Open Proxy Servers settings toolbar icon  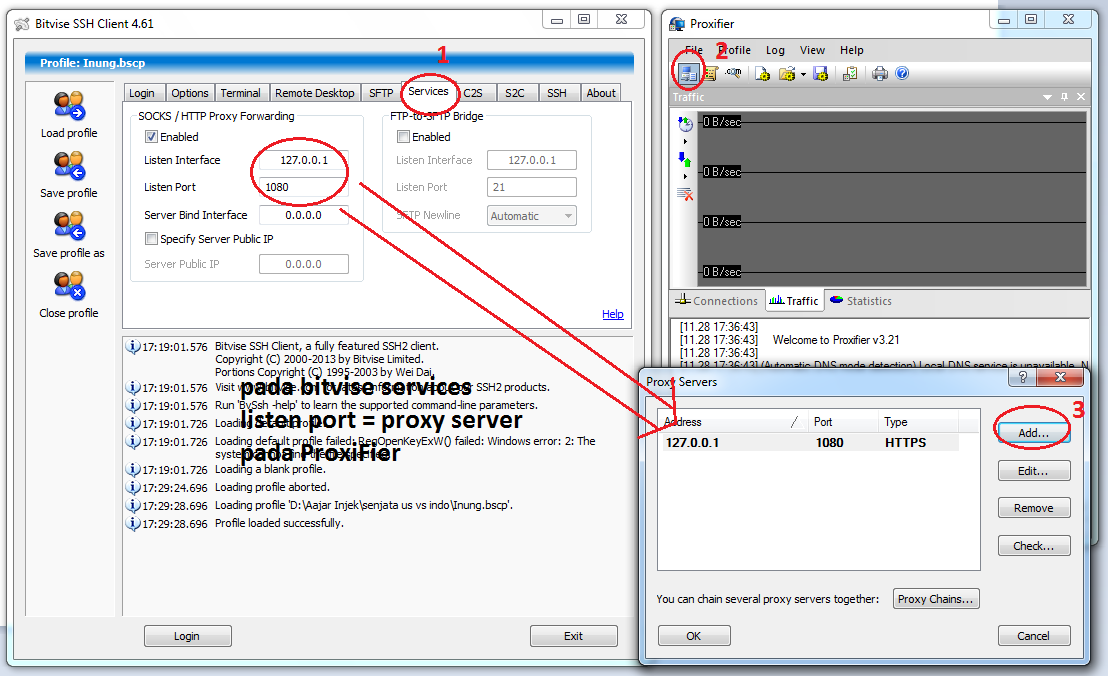(688, 73)
